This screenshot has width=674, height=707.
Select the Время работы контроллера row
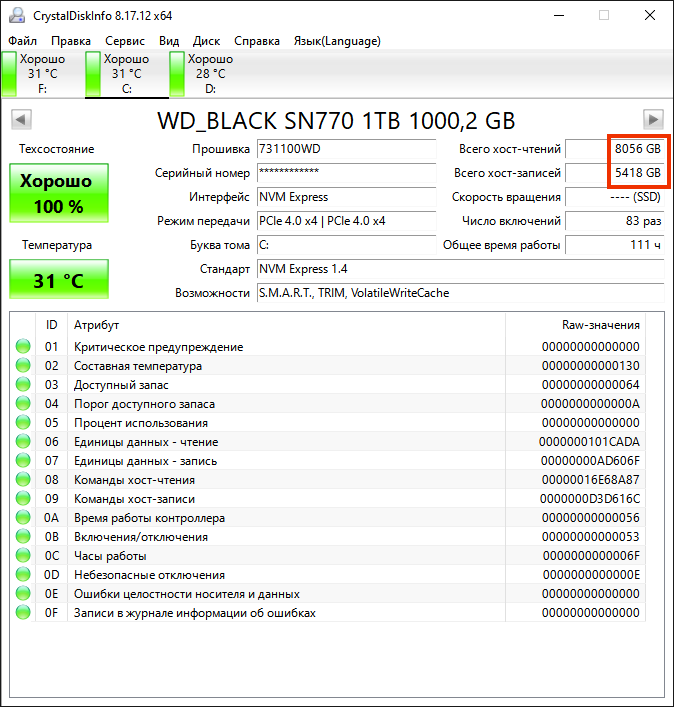click(x=328, y=517)
